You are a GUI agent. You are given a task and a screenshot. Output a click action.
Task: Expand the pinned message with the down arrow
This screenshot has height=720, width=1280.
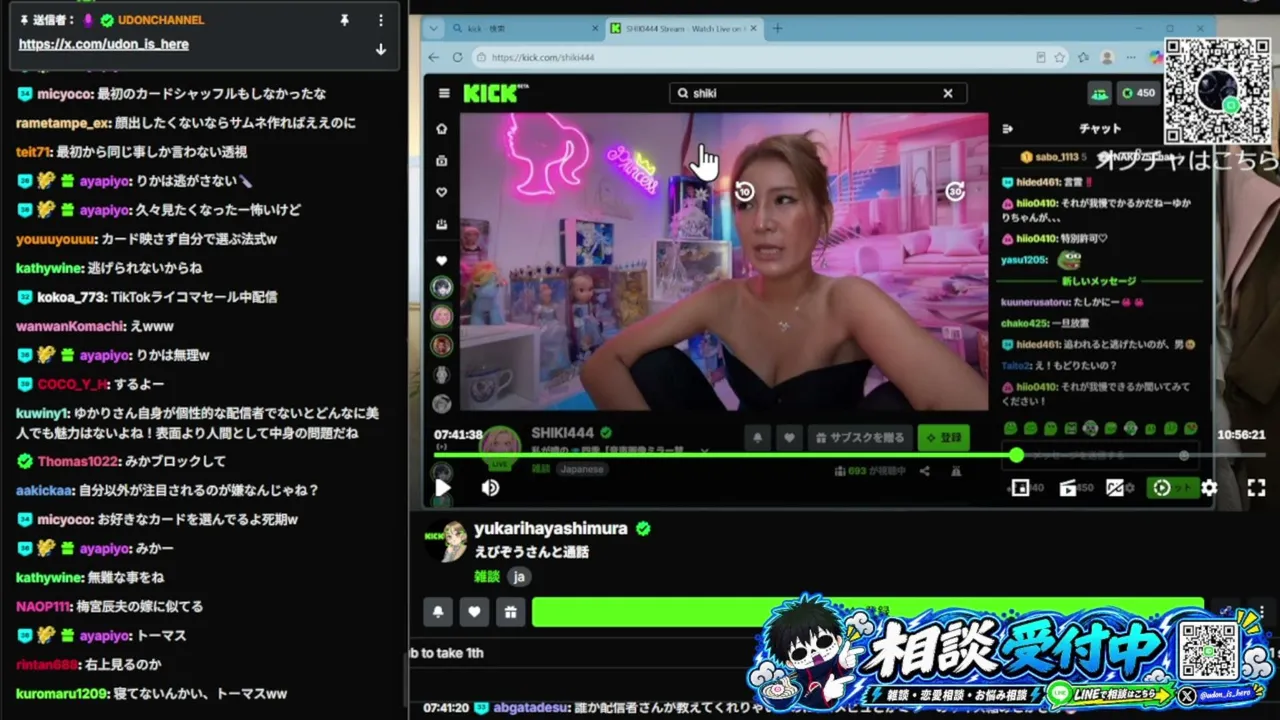coord(380,49)
